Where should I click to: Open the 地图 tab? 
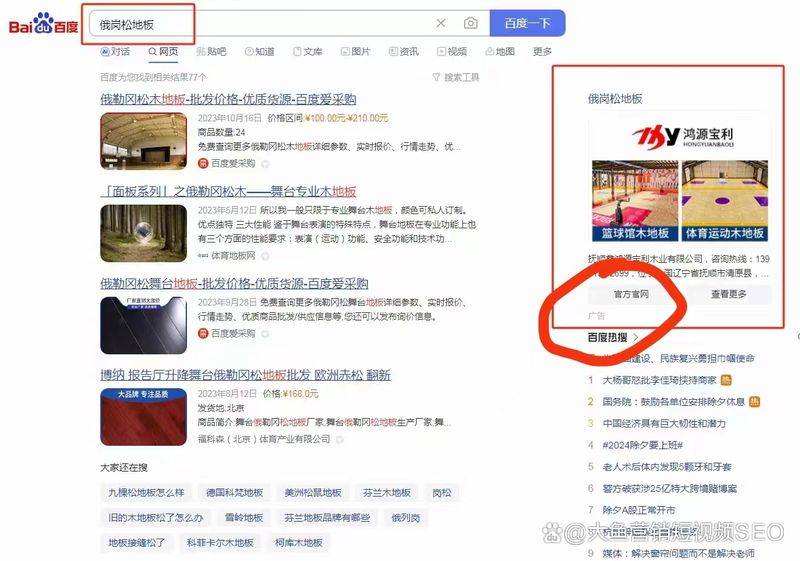tap(500, 52)
